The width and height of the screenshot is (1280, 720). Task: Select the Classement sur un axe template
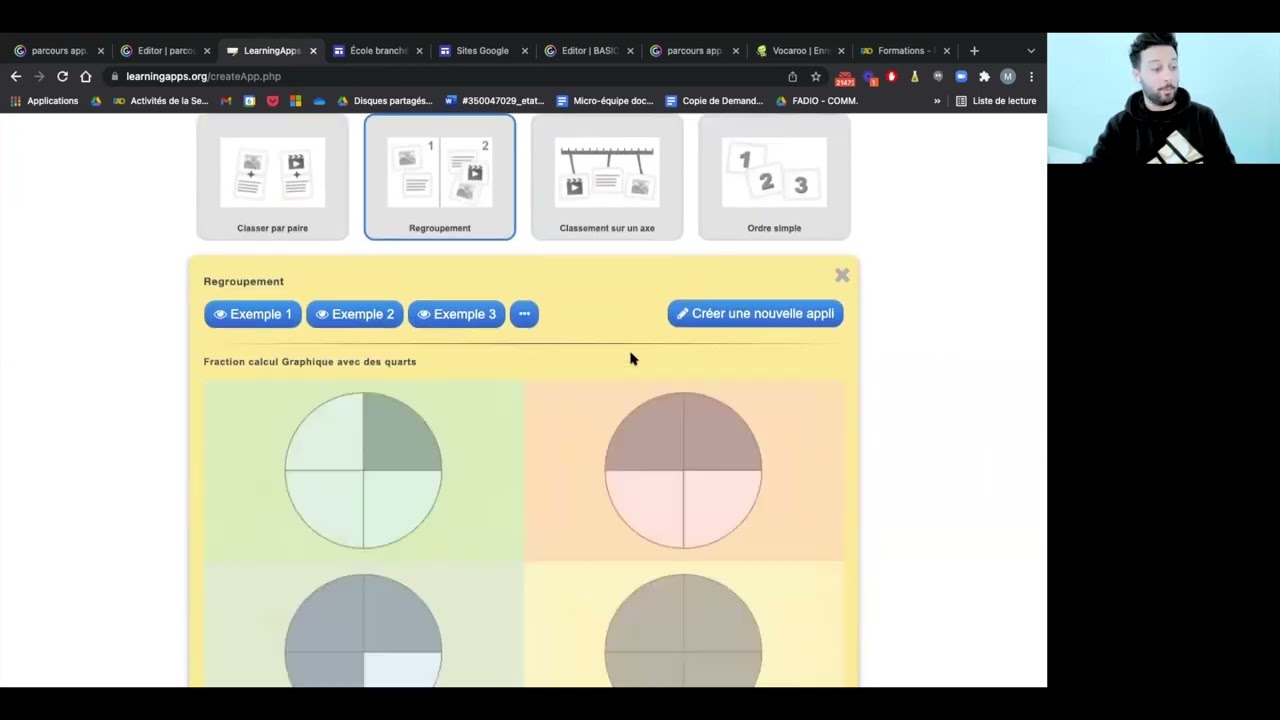click(607, 177)
